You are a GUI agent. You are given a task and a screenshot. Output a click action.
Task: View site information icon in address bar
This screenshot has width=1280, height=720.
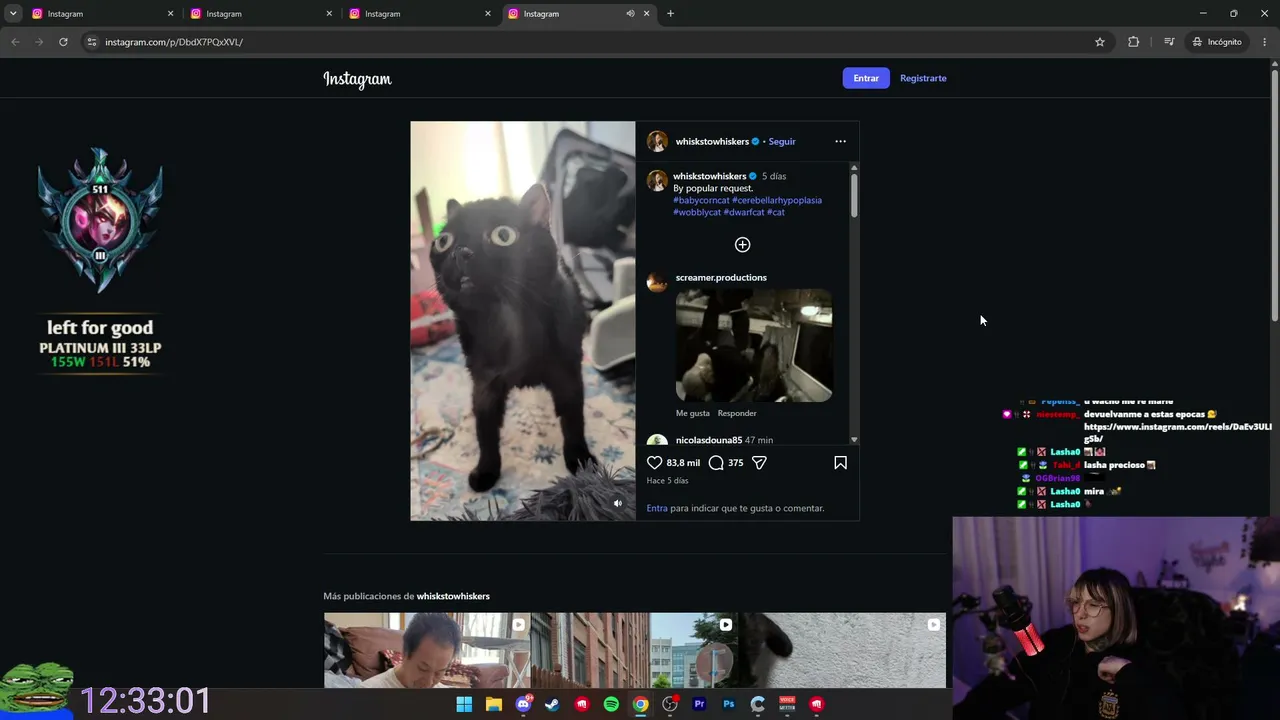click(92, 42)
